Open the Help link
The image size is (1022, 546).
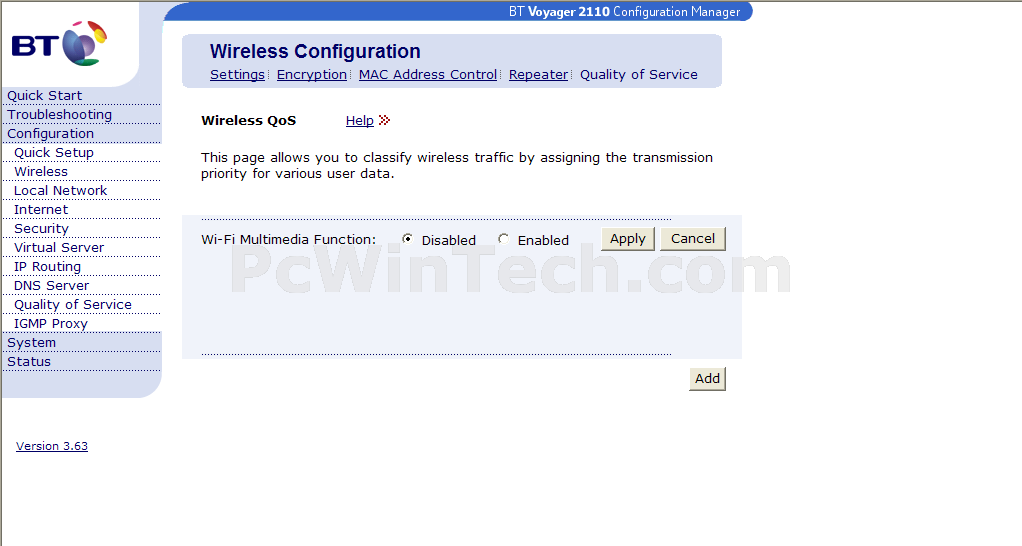pyautogui.click(x=360, y=121)
